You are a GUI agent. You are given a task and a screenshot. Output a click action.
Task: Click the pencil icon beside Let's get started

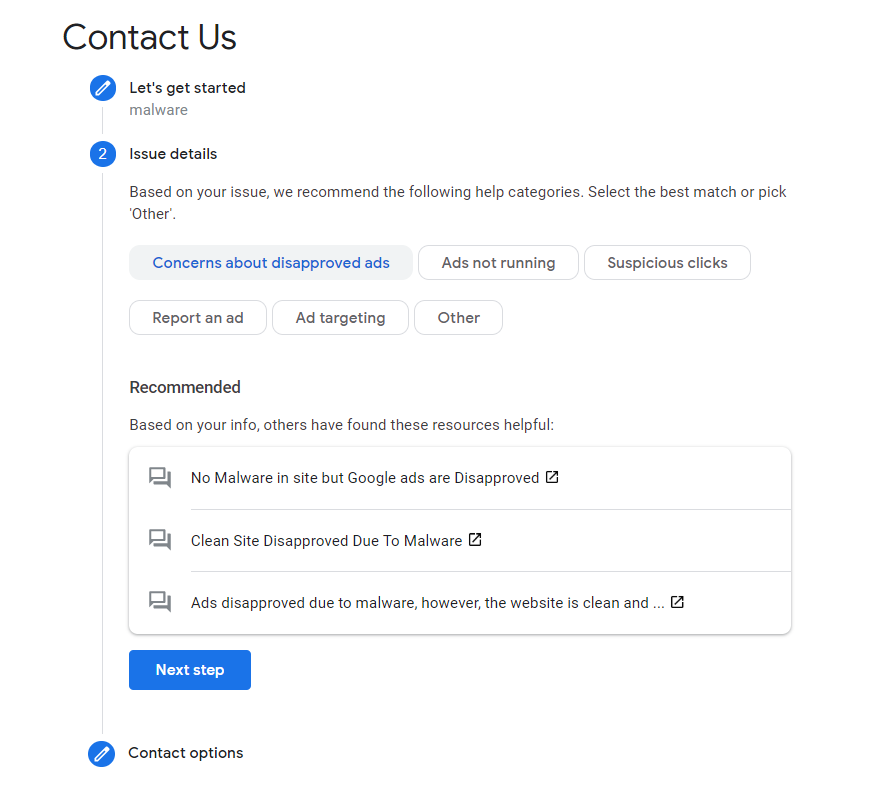click(102, 89)
